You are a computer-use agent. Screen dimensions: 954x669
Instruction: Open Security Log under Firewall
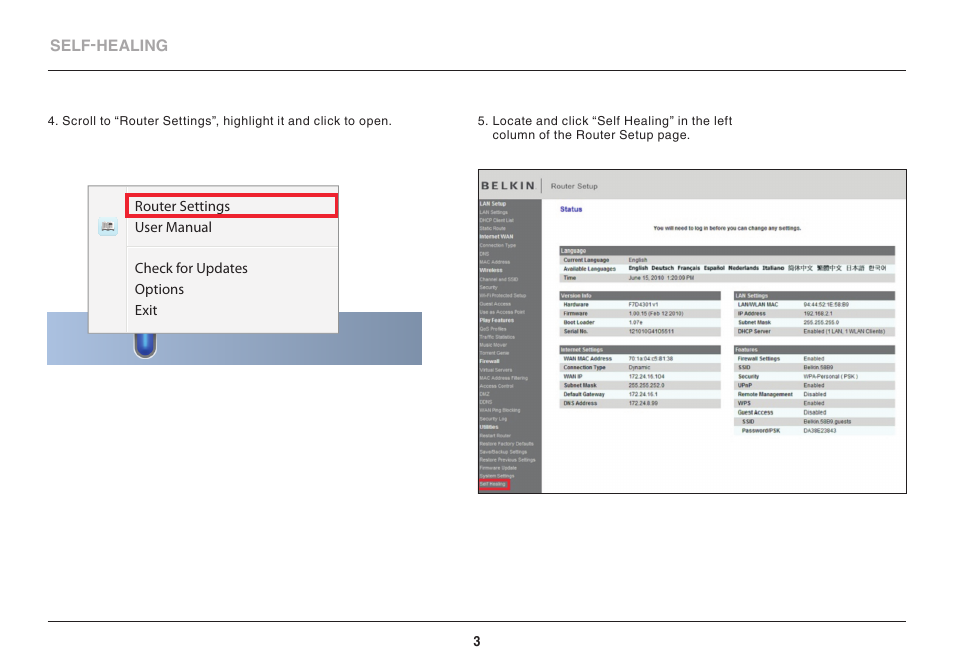(493, 418)
